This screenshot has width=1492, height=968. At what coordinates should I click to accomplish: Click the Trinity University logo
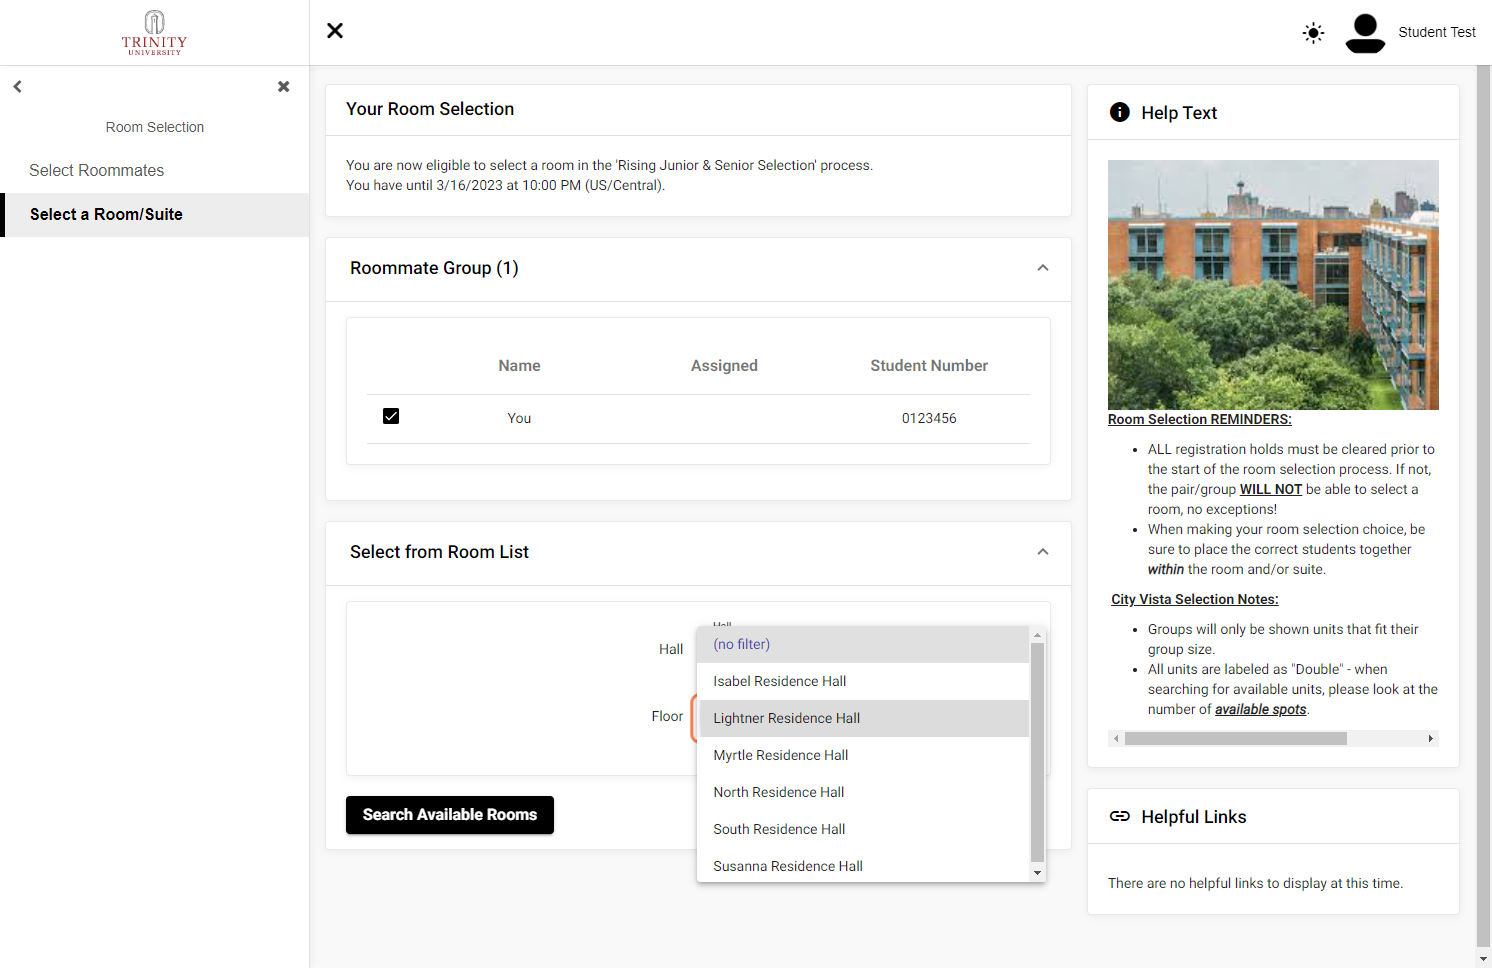click(154, 33)
